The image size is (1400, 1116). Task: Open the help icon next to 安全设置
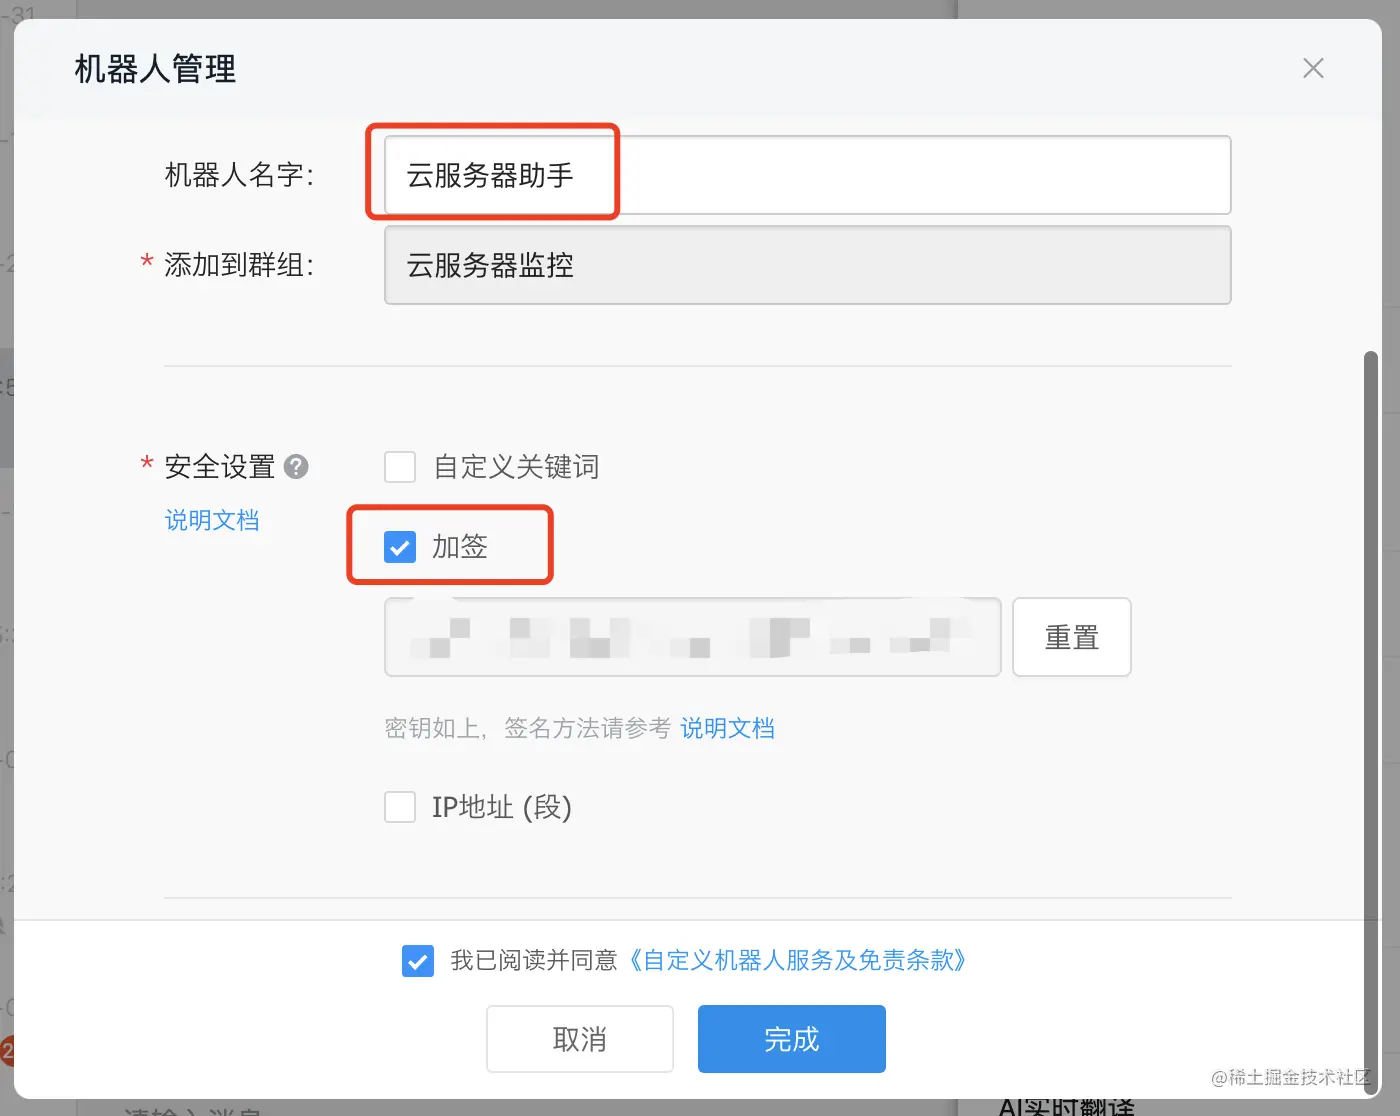point(296,467)
